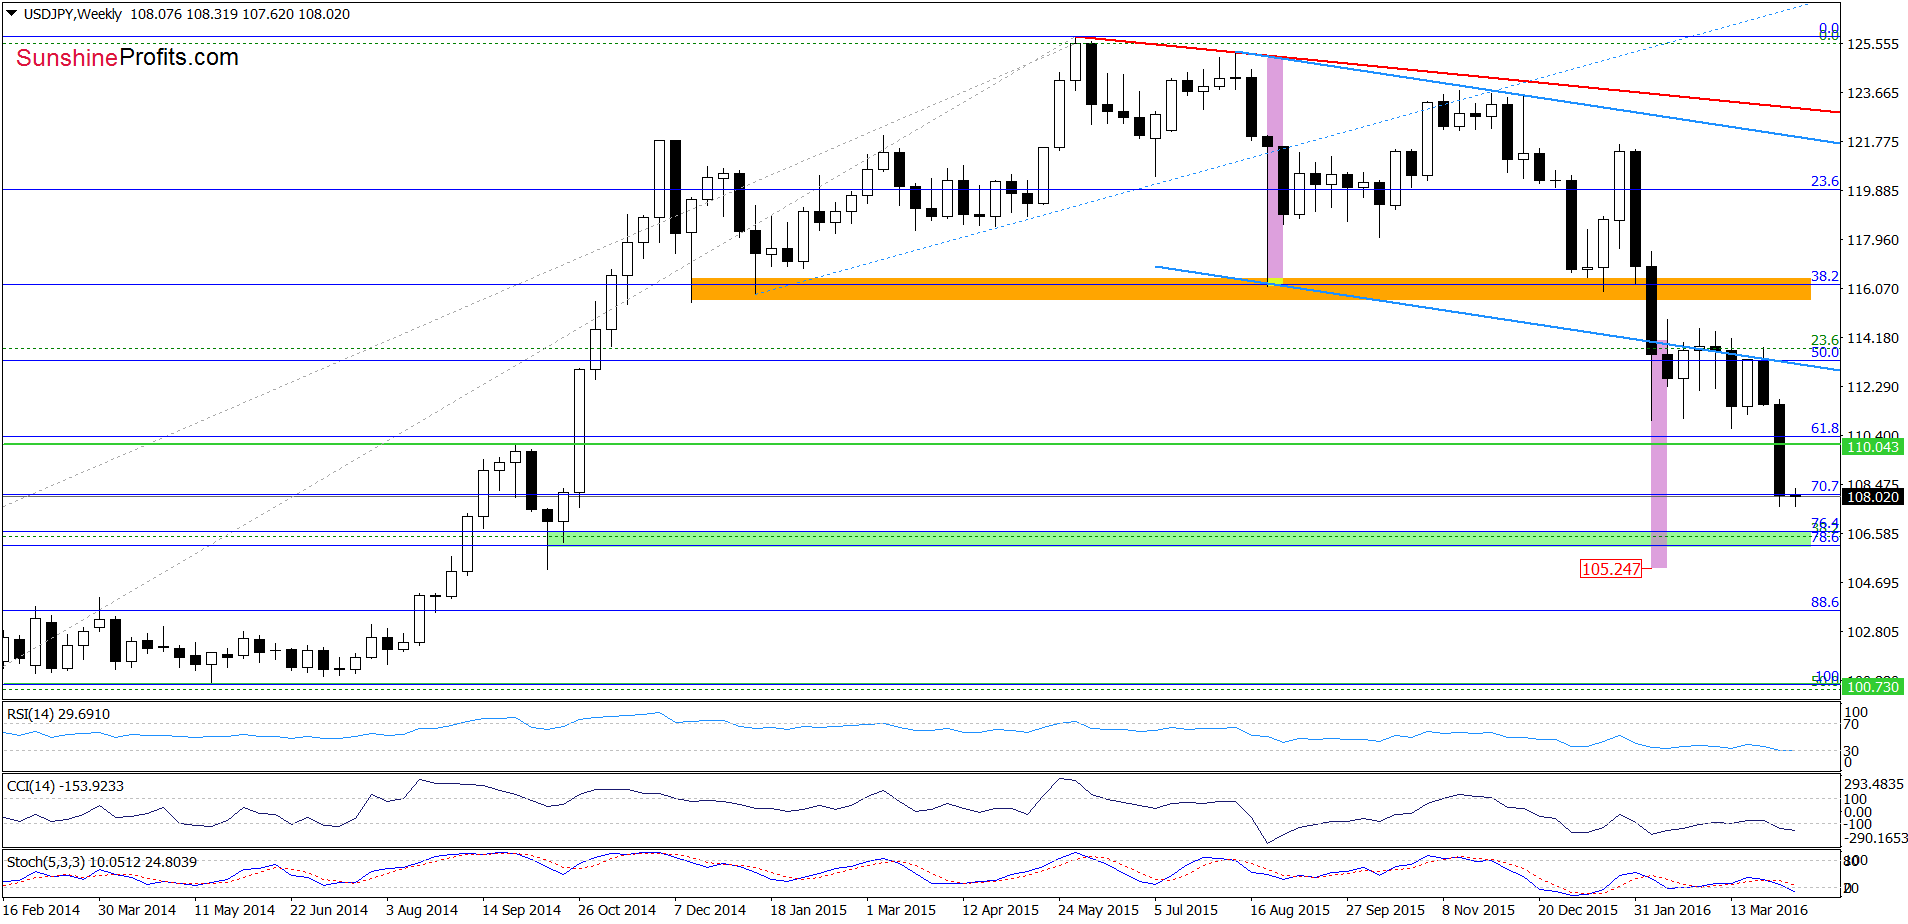Viewport: 1908px width, 924px height.
Task: Click the 14 Sep 2014 date label
Action: tap(521, 910)
